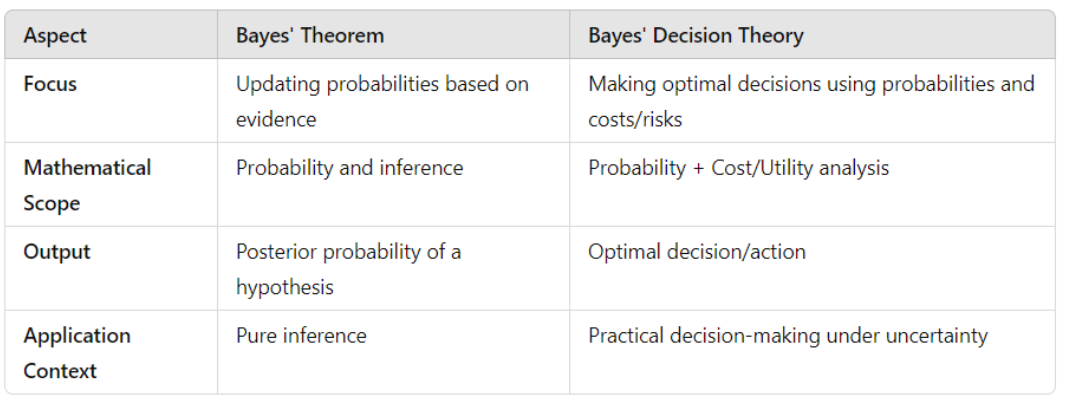Click the Application Context row label
Image resolution: width=1065 pixels, height=397 pixels.
(77, 353)
